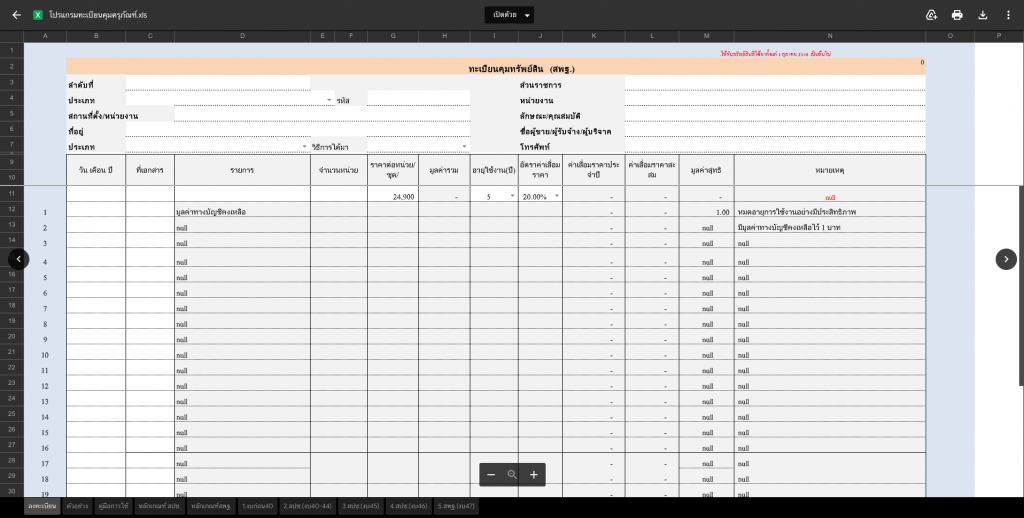Open the useful-life dropdown showing 5

[x=513, y=196]
